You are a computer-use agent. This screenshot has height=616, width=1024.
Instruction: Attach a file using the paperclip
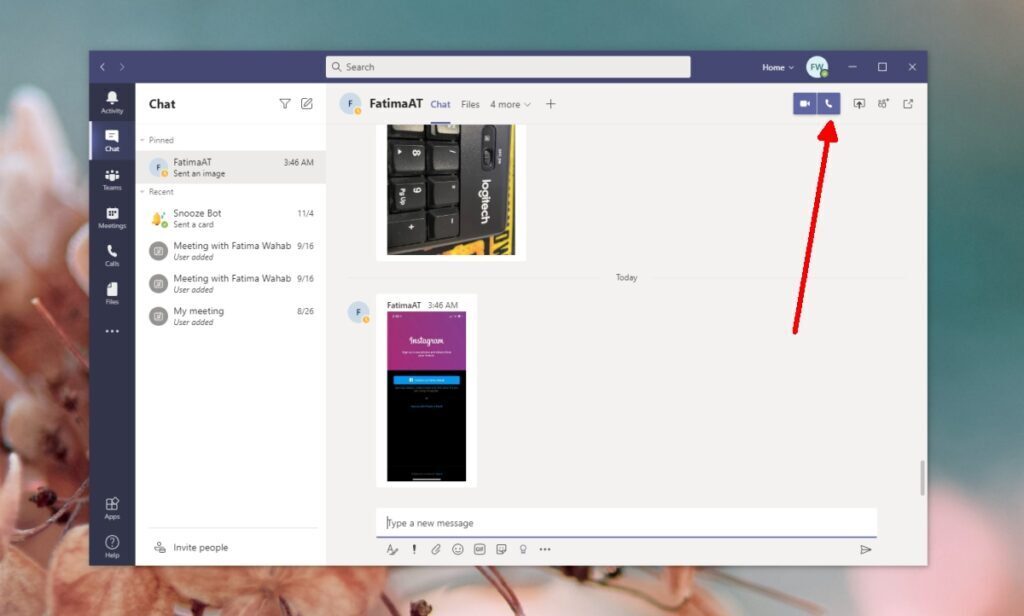tap(436, 549)
